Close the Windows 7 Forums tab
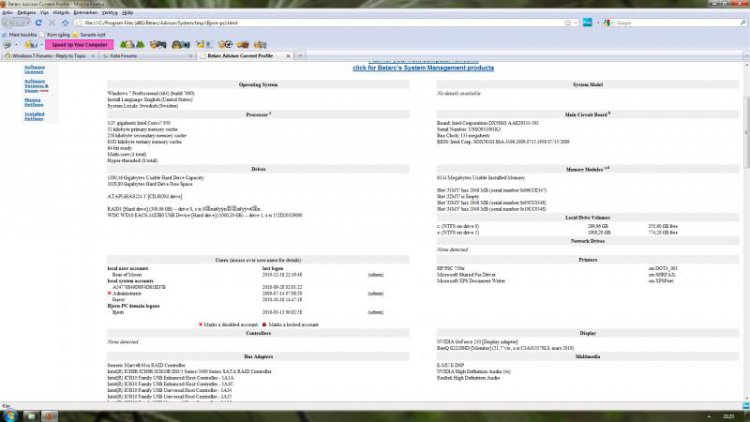Viewport: 750px width, 422px height. coord(92,56)
